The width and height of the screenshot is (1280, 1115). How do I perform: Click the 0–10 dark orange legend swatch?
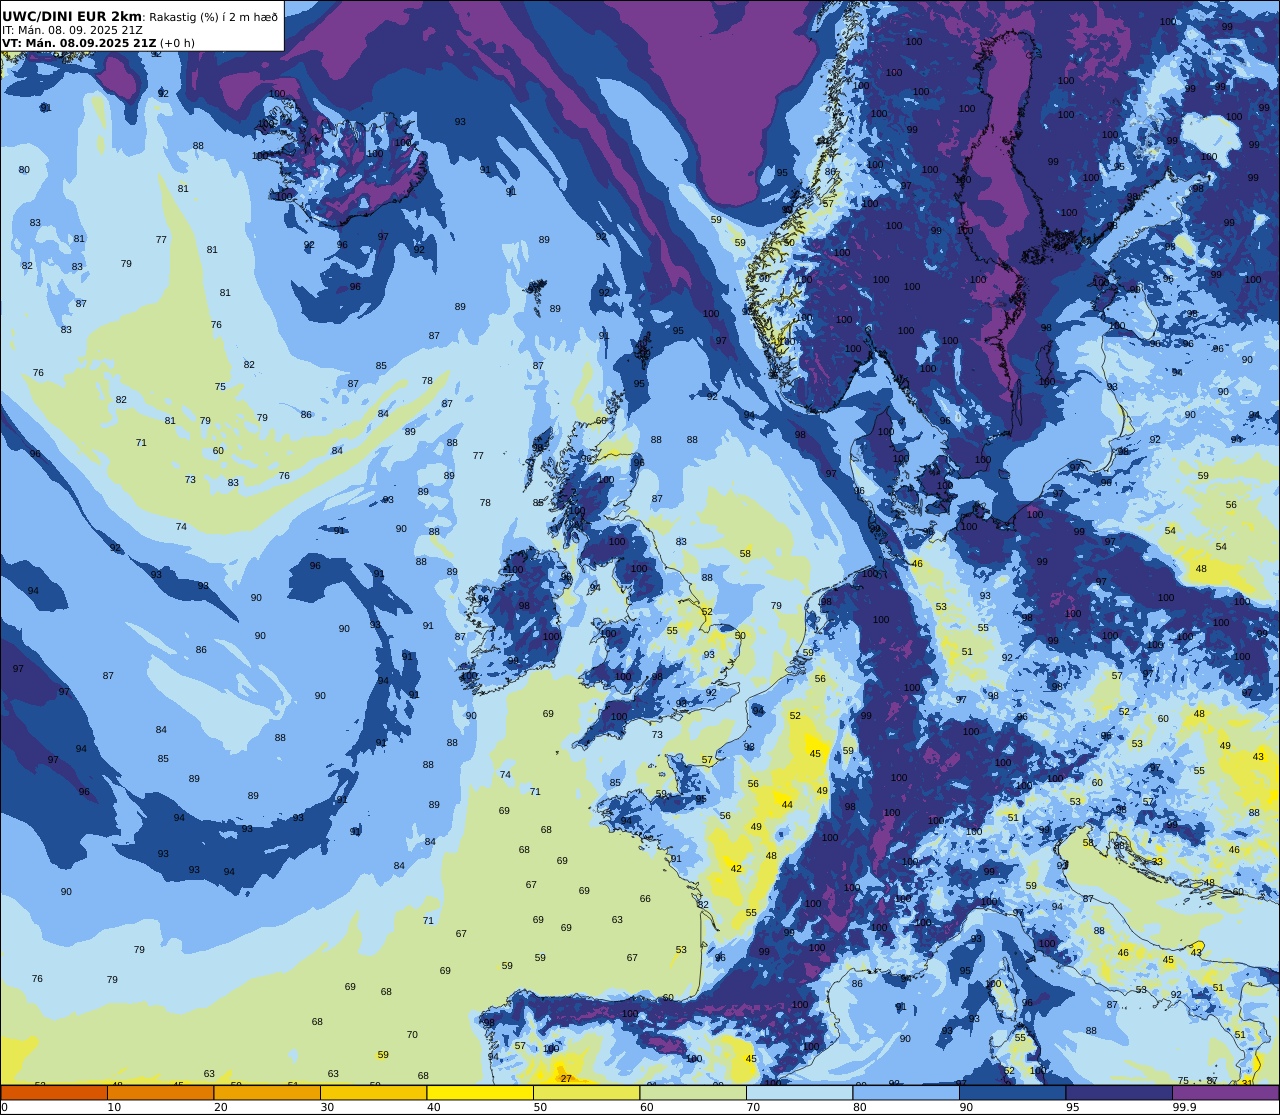point(54,1092)
